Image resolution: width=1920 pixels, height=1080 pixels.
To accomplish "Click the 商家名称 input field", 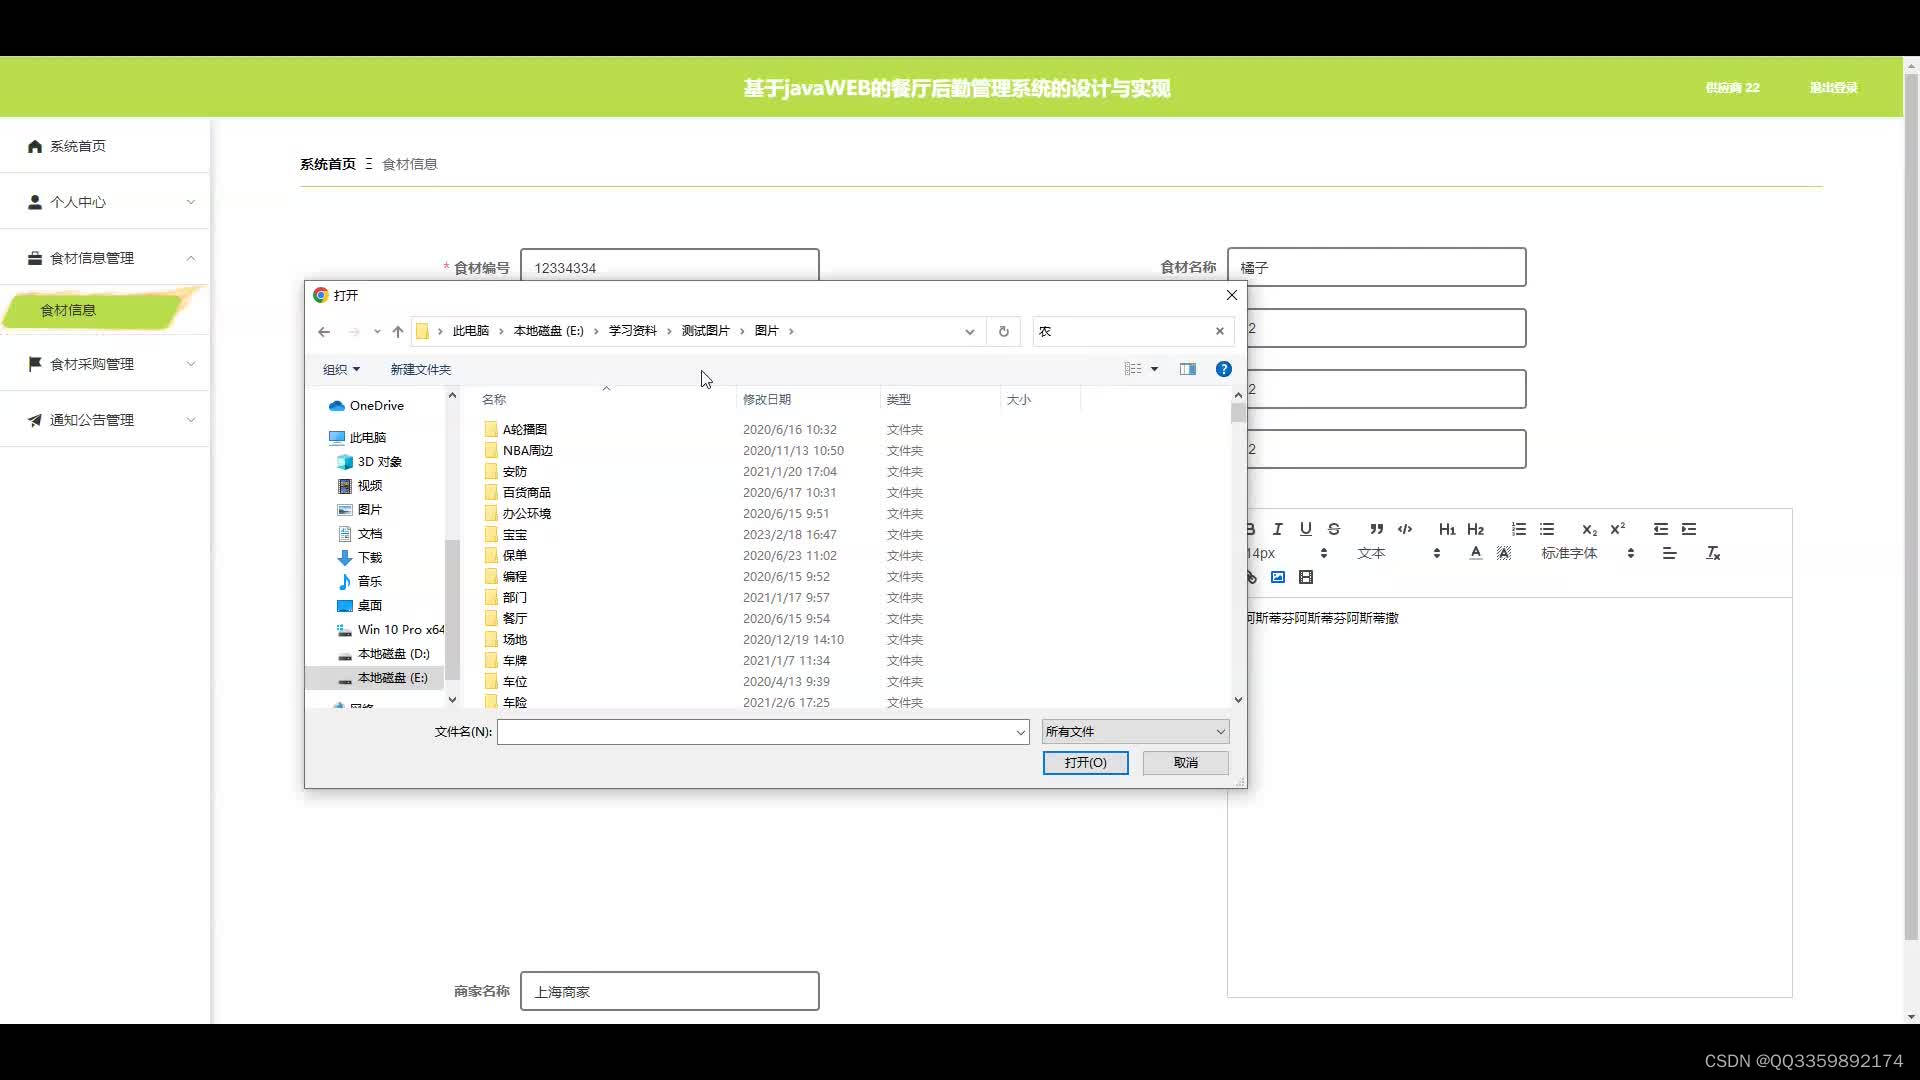I will (x=670, y=991).
